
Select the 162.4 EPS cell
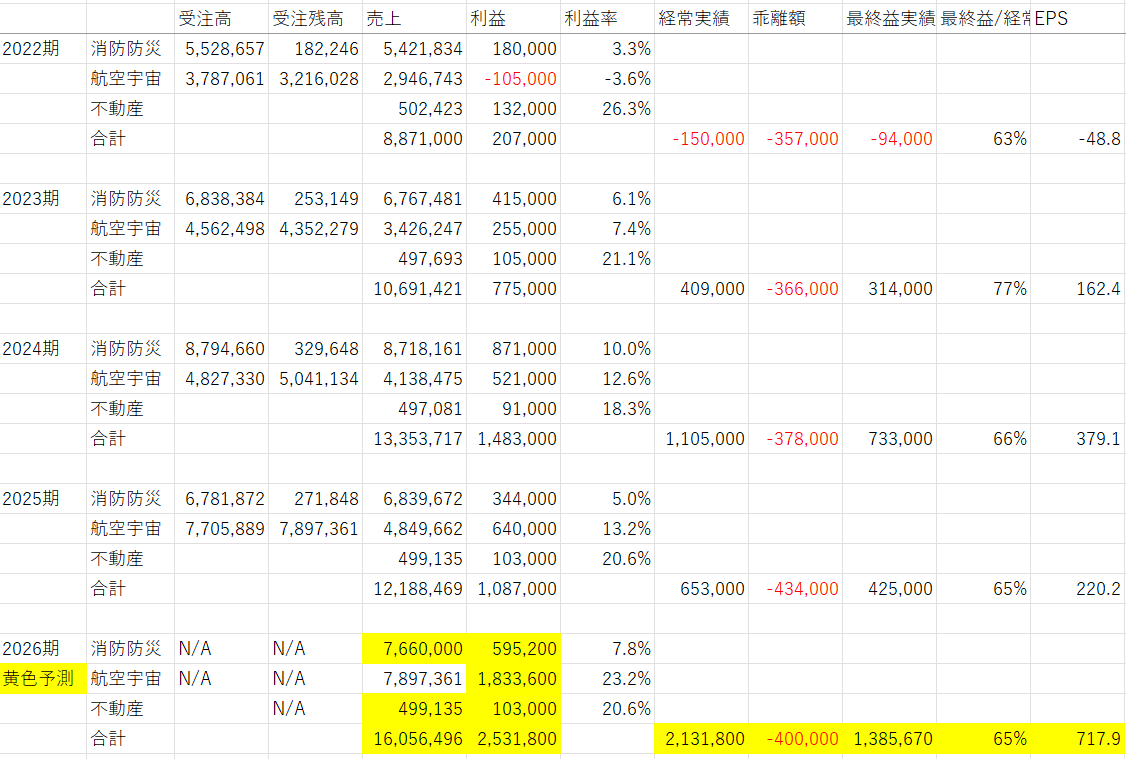point(1077,289)
